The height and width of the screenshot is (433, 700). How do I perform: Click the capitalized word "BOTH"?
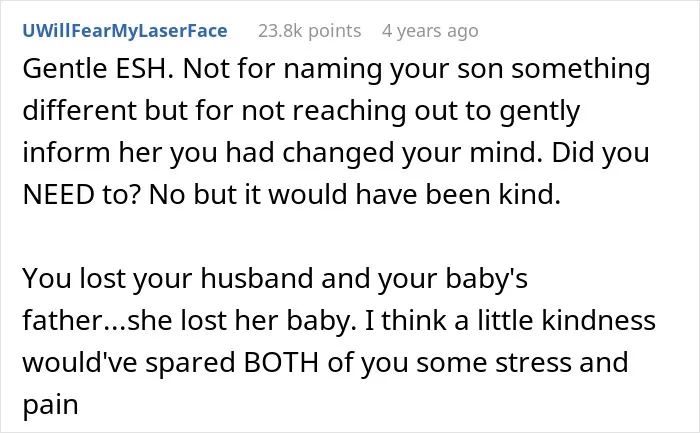pyautogui.click(x=281, y=362)
